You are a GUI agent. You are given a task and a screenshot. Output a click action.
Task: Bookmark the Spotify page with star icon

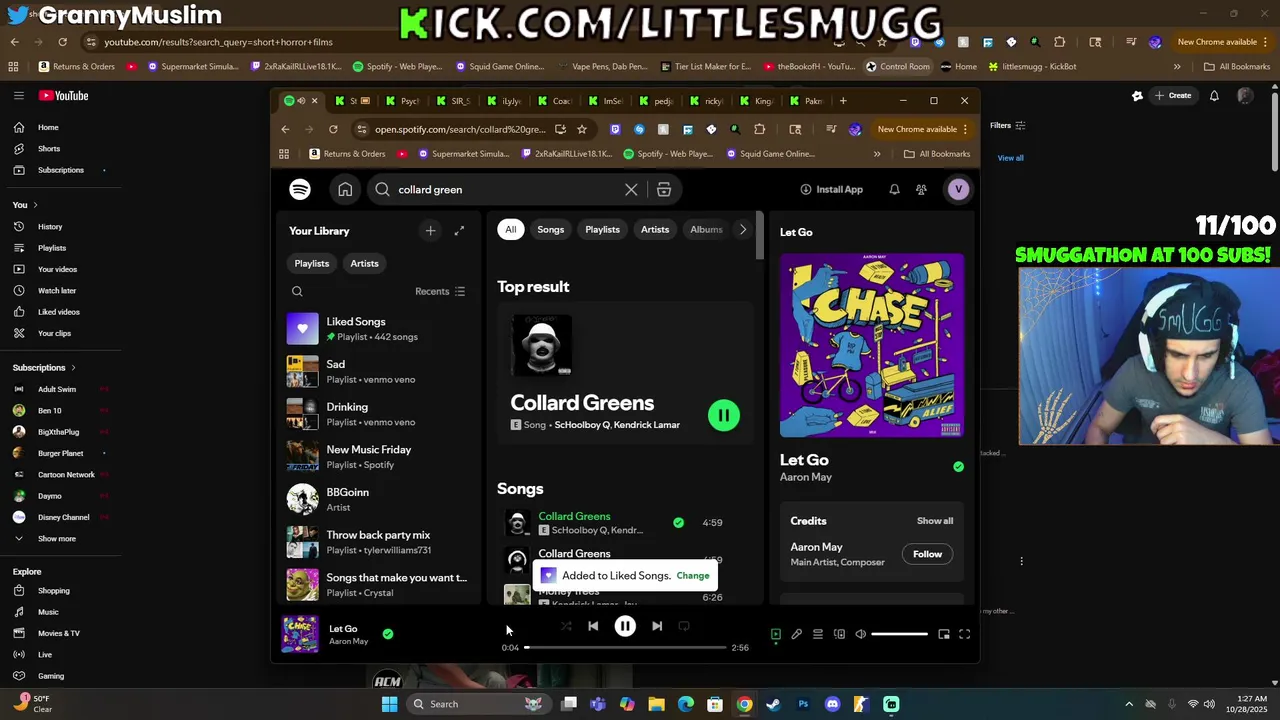tap(582, 129)
